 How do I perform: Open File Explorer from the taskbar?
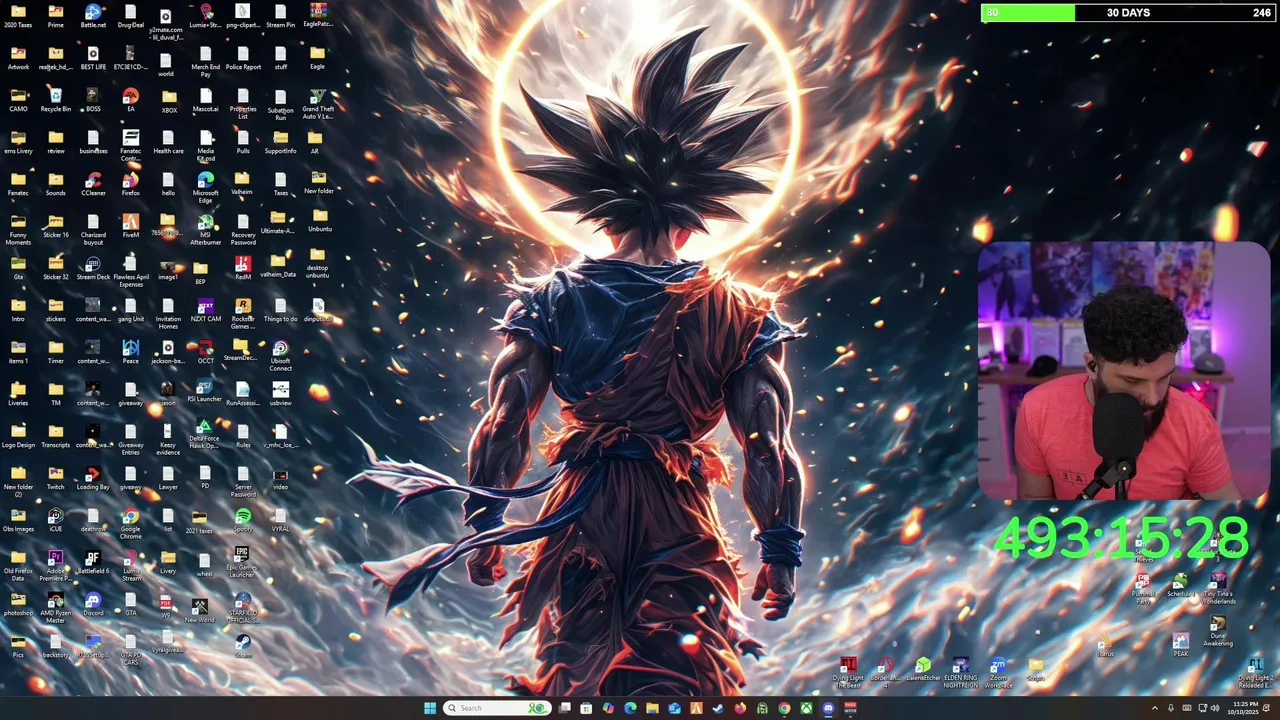[x=652, y=708]
